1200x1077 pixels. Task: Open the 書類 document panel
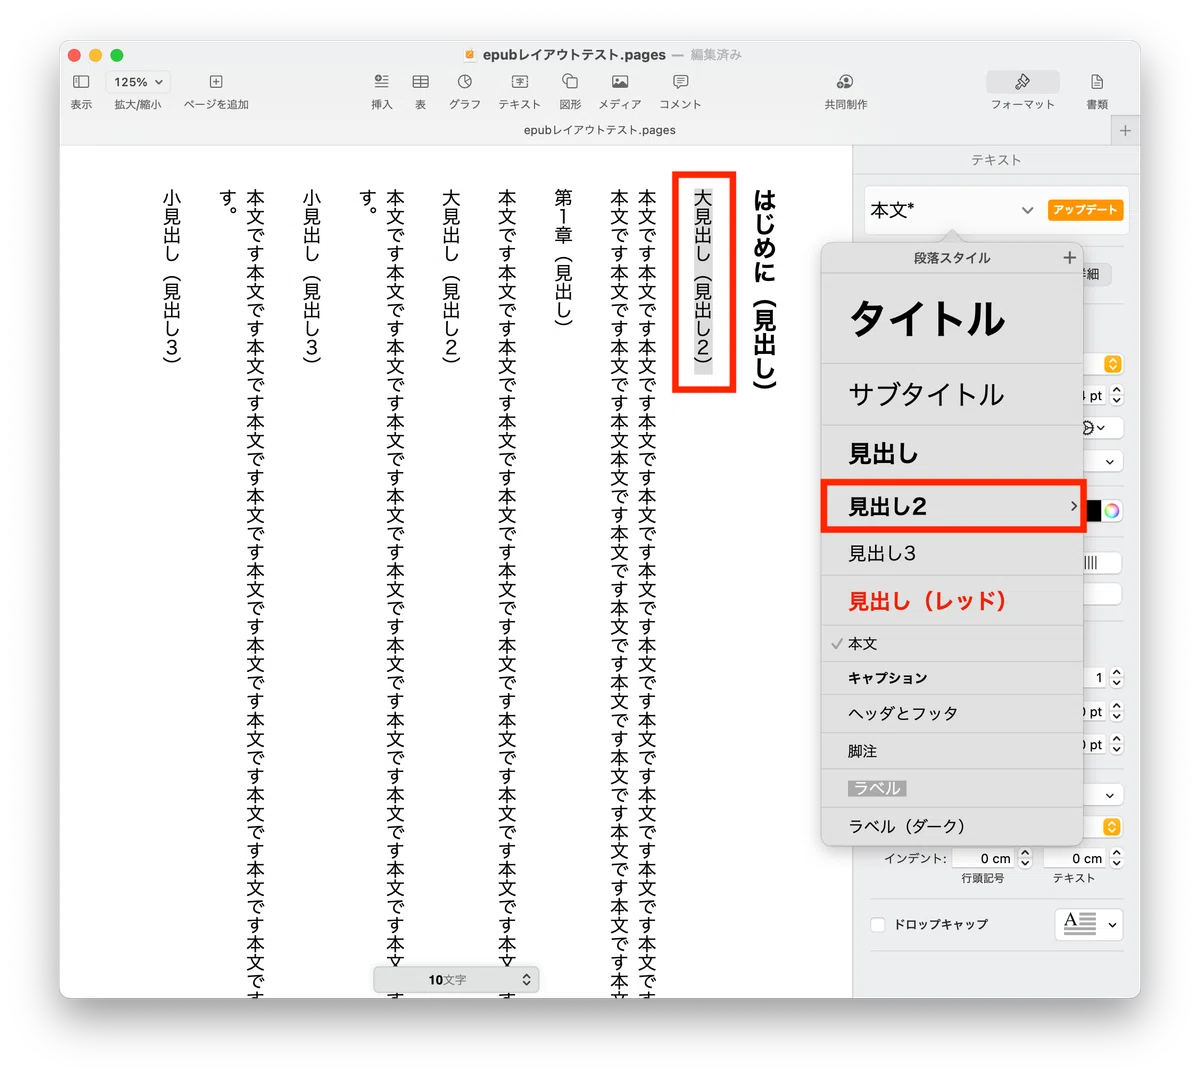pos(1097,82)
